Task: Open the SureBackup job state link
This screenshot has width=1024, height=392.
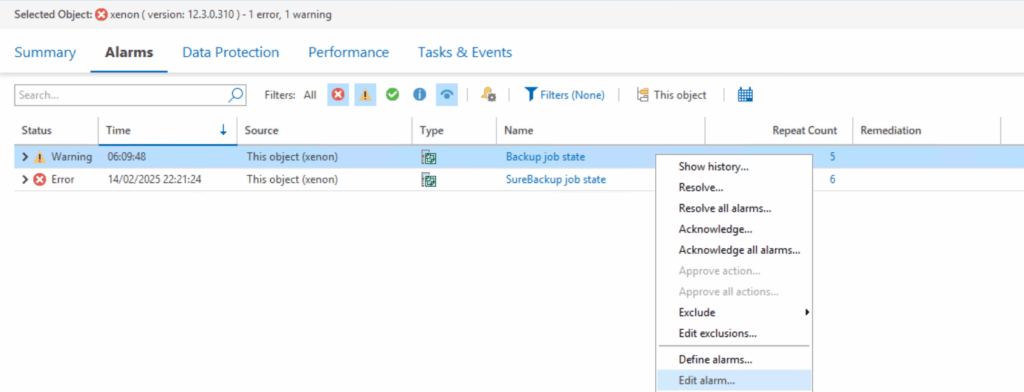Action: click(x=556, y=180)
